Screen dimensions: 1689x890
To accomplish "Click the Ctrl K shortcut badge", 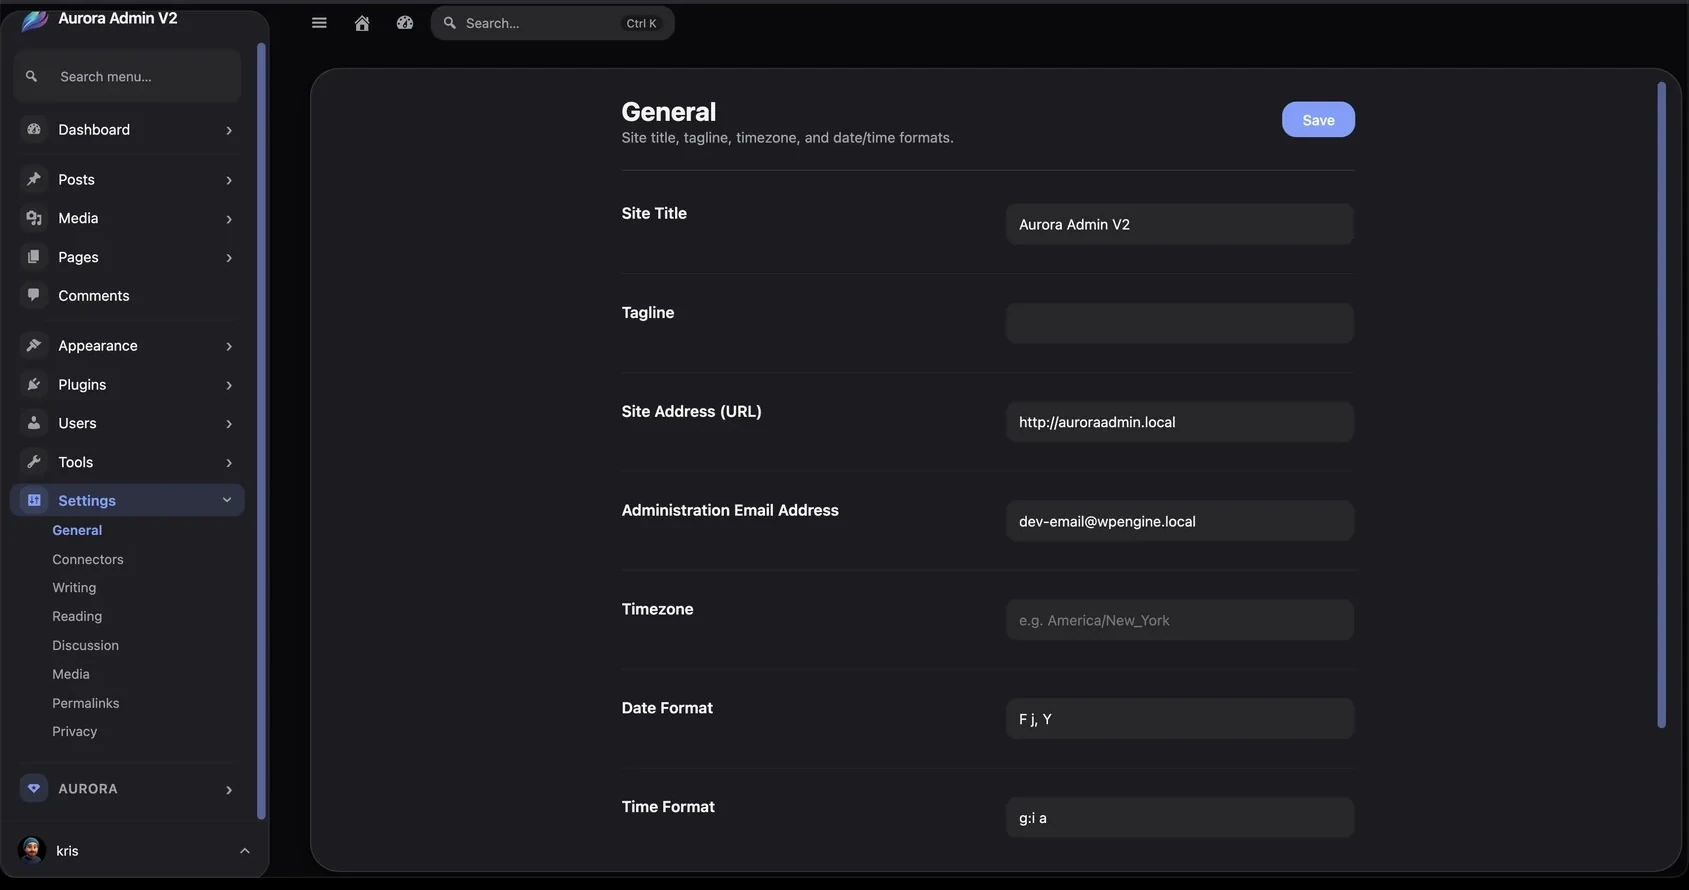I will 641,23.
